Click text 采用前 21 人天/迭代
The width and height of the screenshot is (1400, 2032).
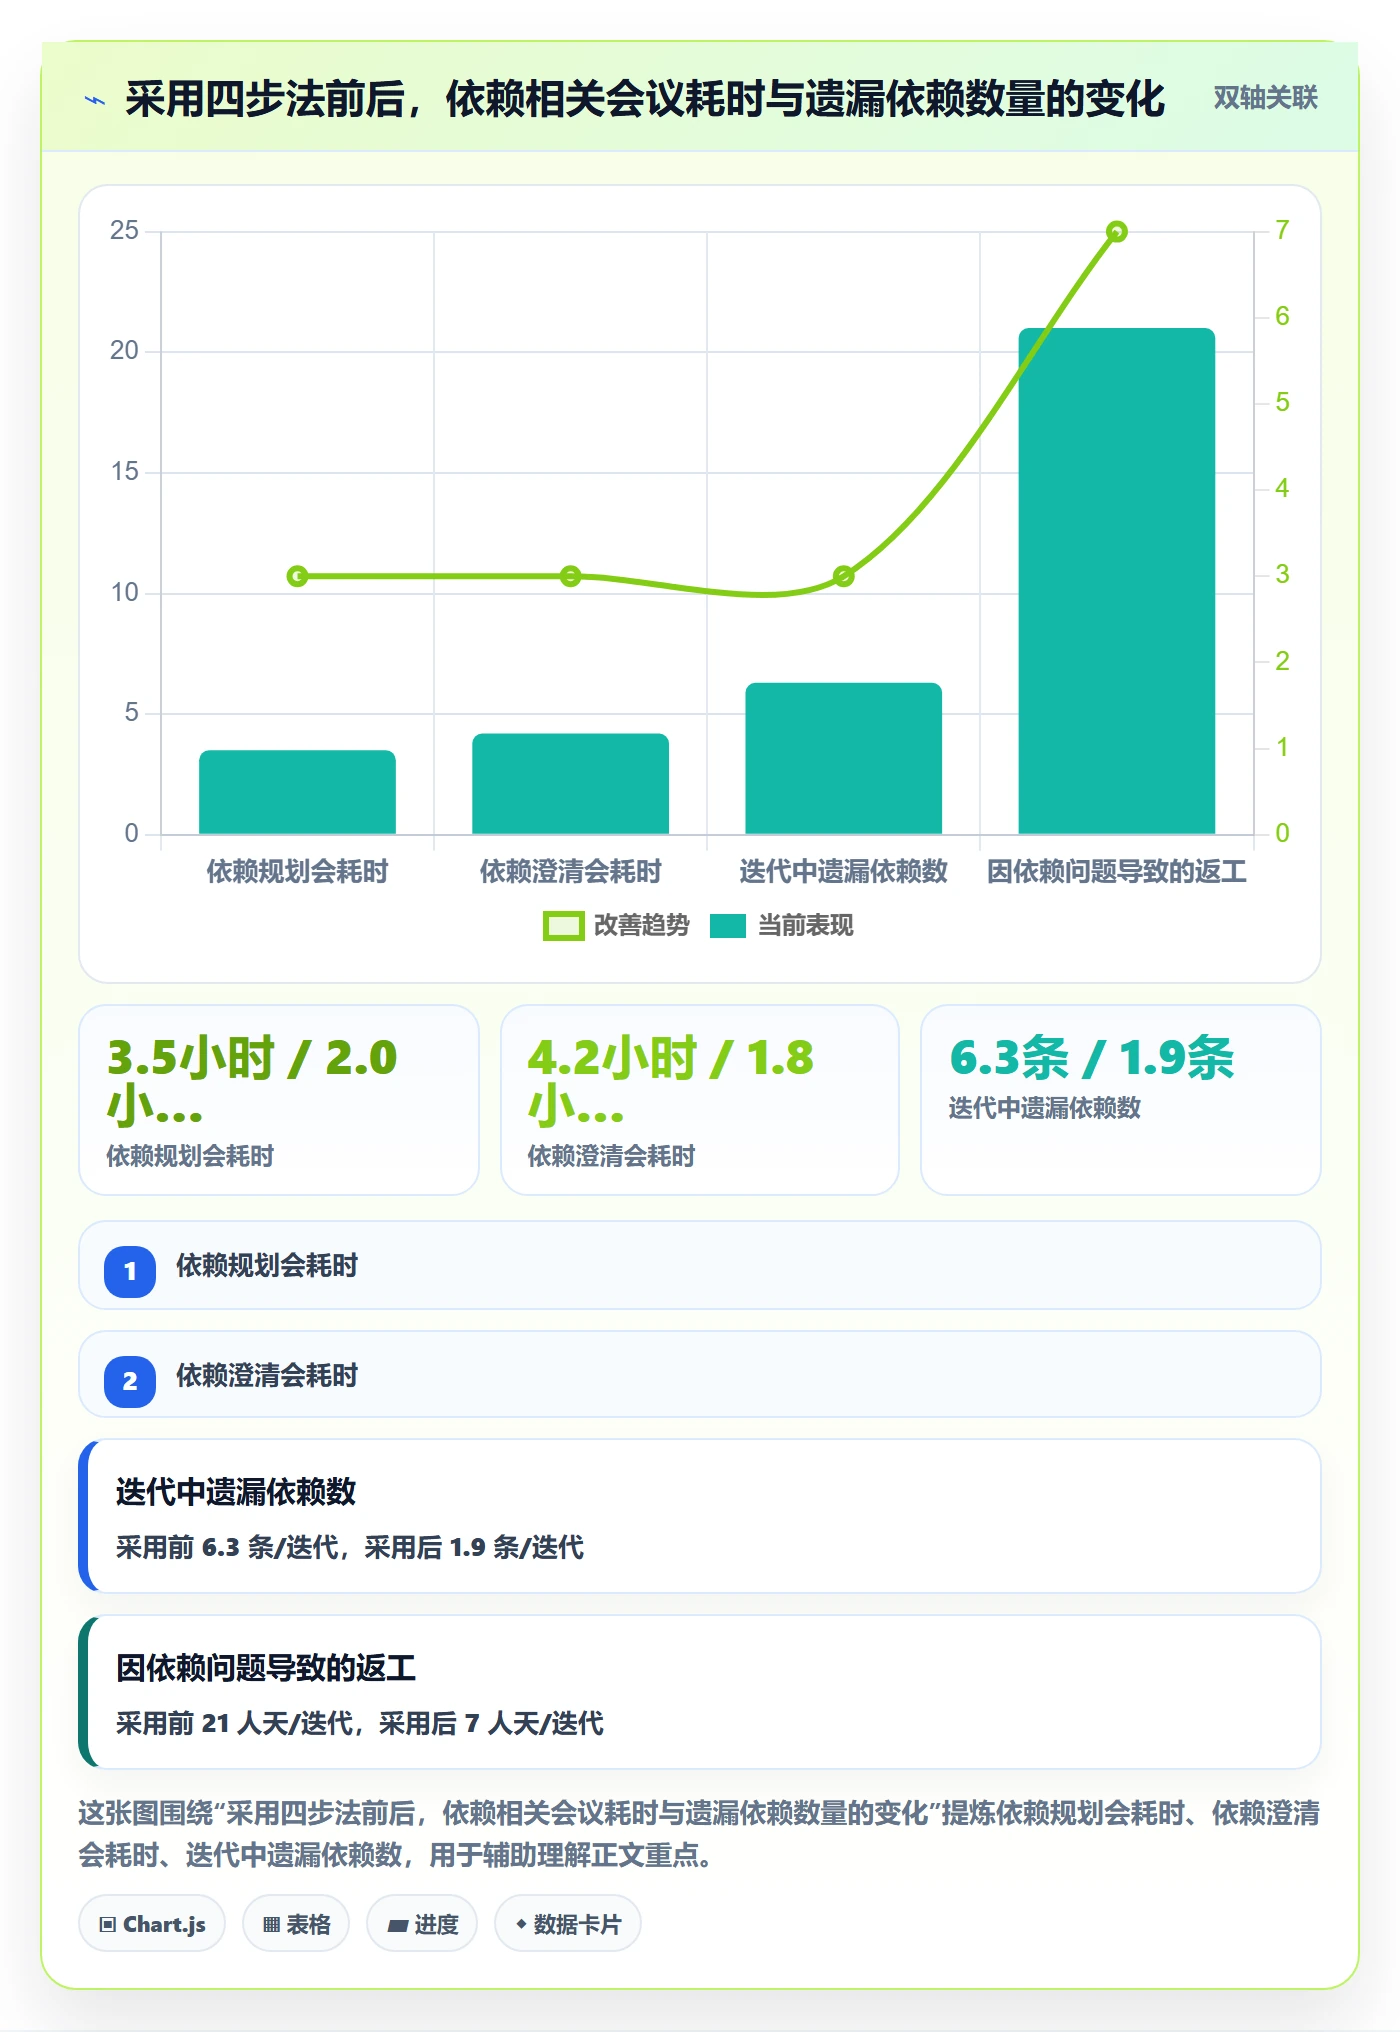(x=234, y=1724)
